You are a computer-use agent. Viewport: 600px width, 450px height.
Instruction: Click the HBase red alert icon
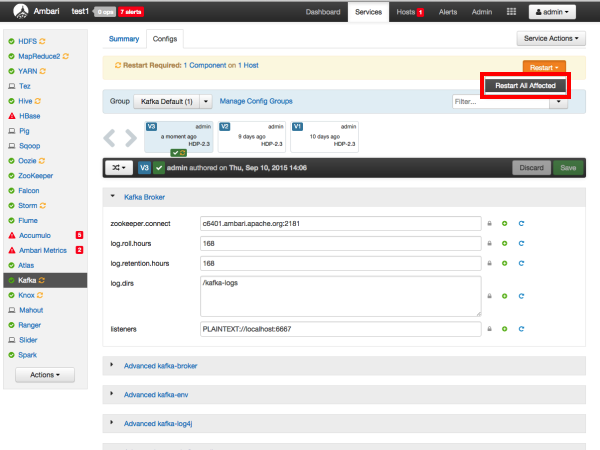12,116
